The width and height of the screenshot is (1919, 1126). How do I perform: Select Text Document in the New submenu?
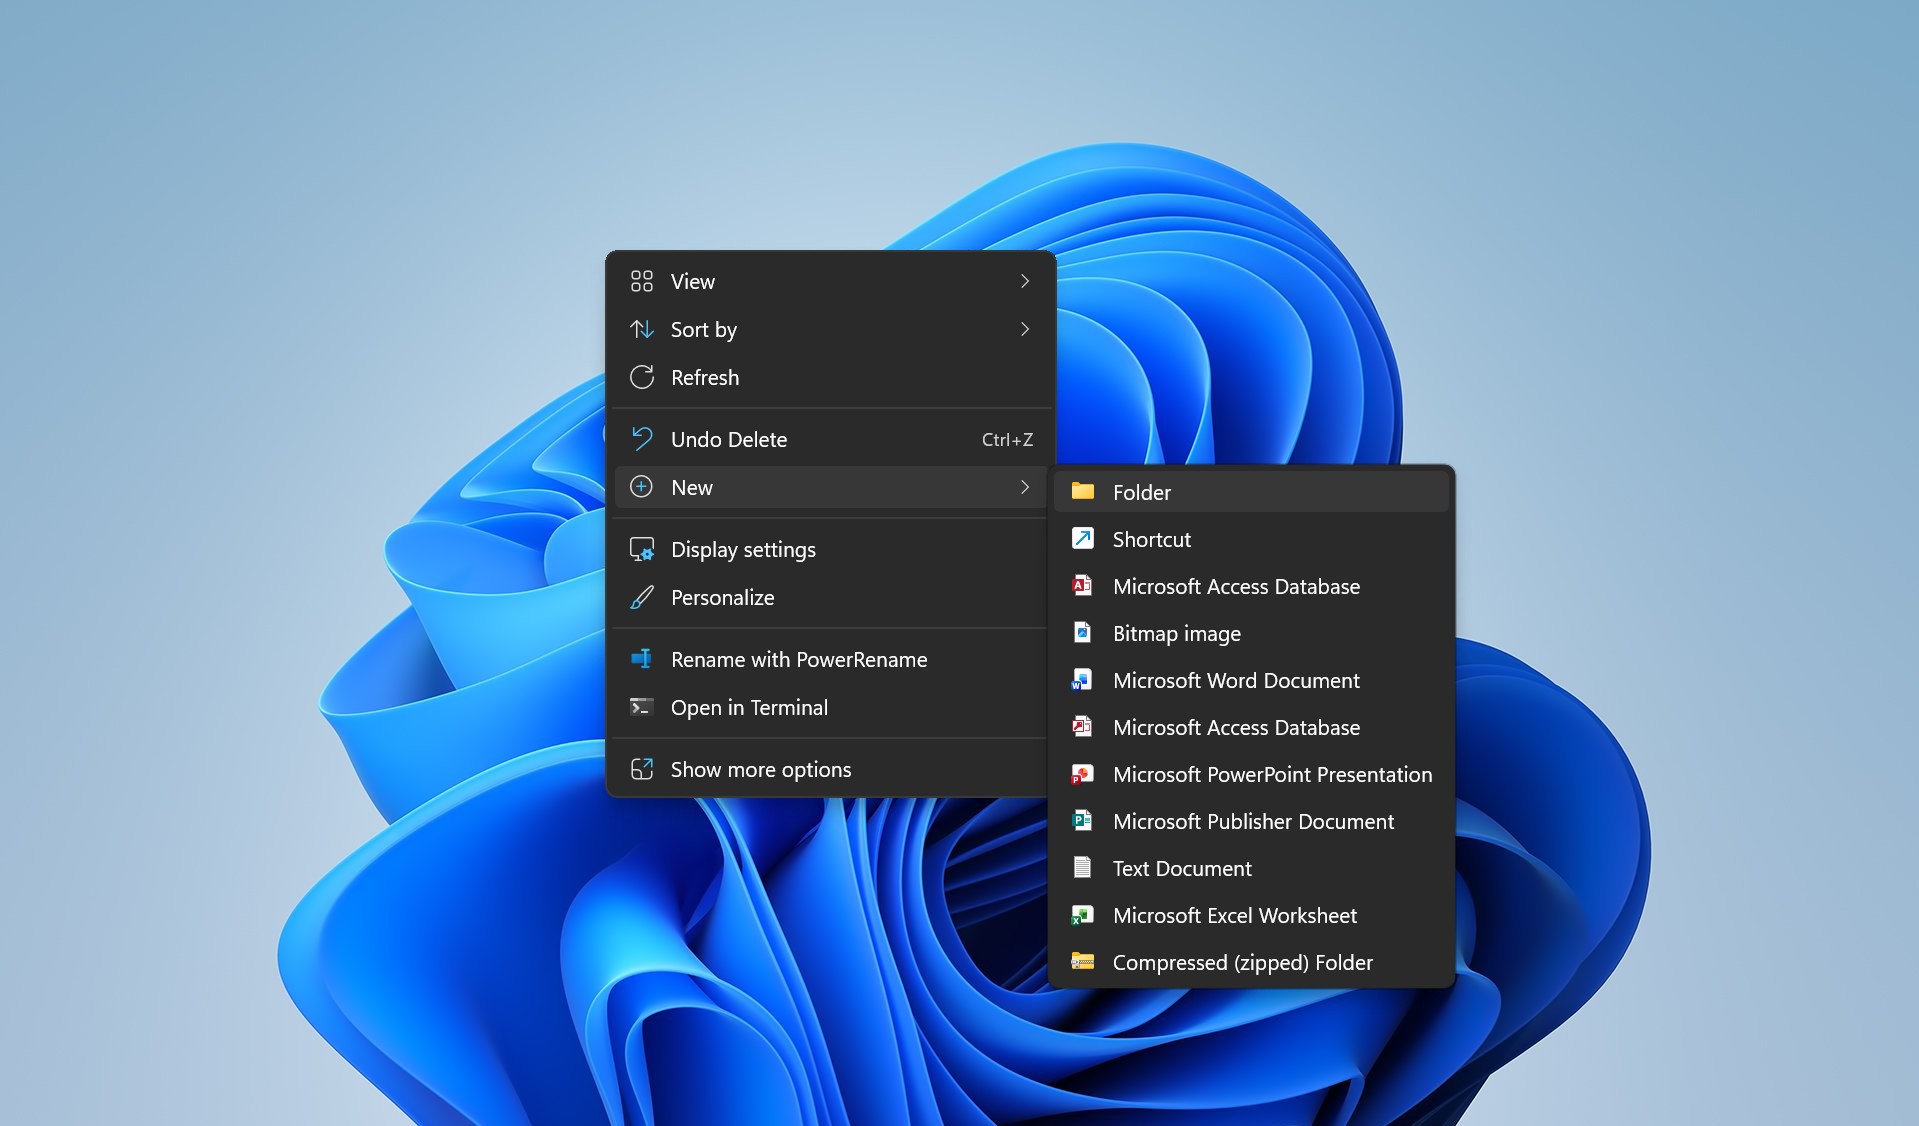point(1251,868)
